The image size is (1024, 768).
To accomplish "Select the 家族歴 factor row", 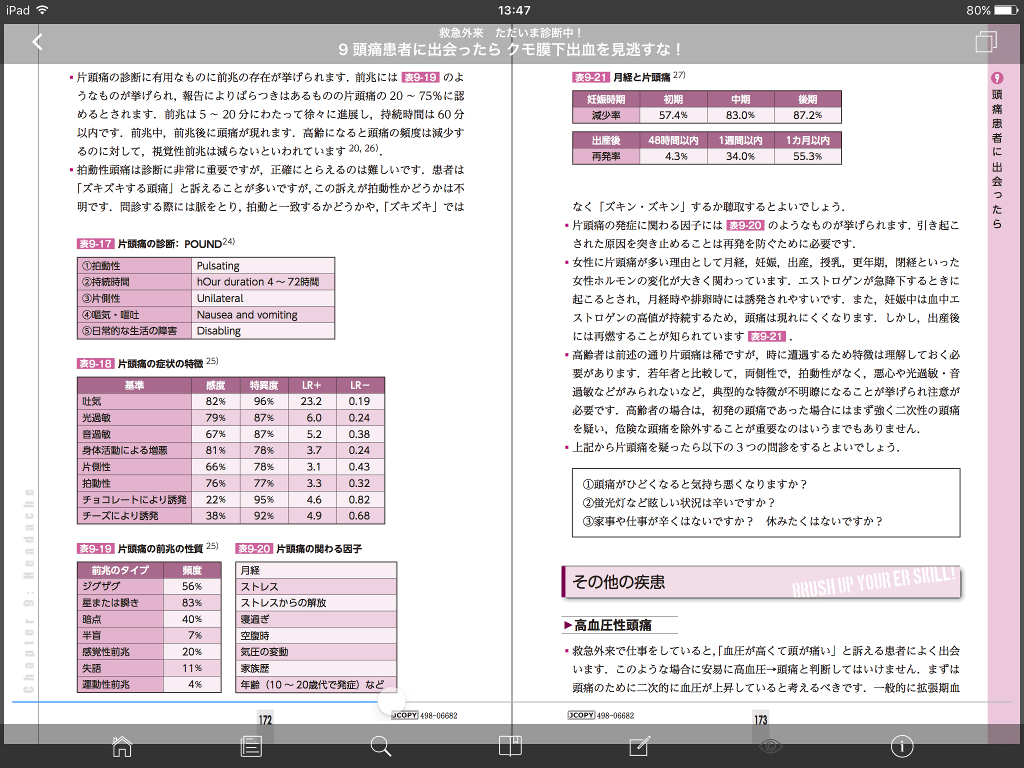I will 316,668.
